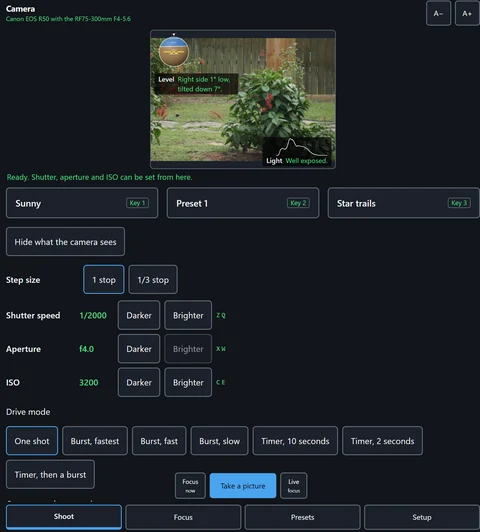This screenshot has height=532, width=480.
Task: Toggle Live focus
Action: click(294, 486)
